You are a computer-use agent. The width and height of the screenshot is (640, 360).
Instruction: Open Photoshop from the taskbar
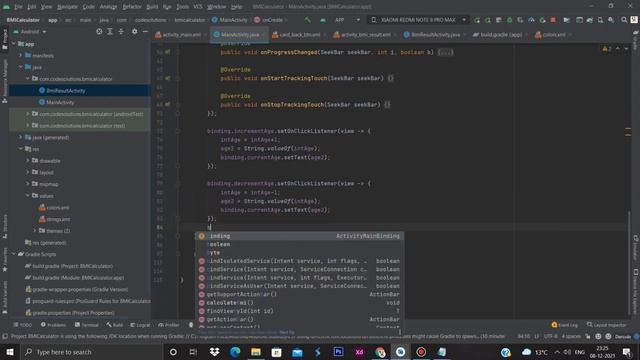click(338, 352)
